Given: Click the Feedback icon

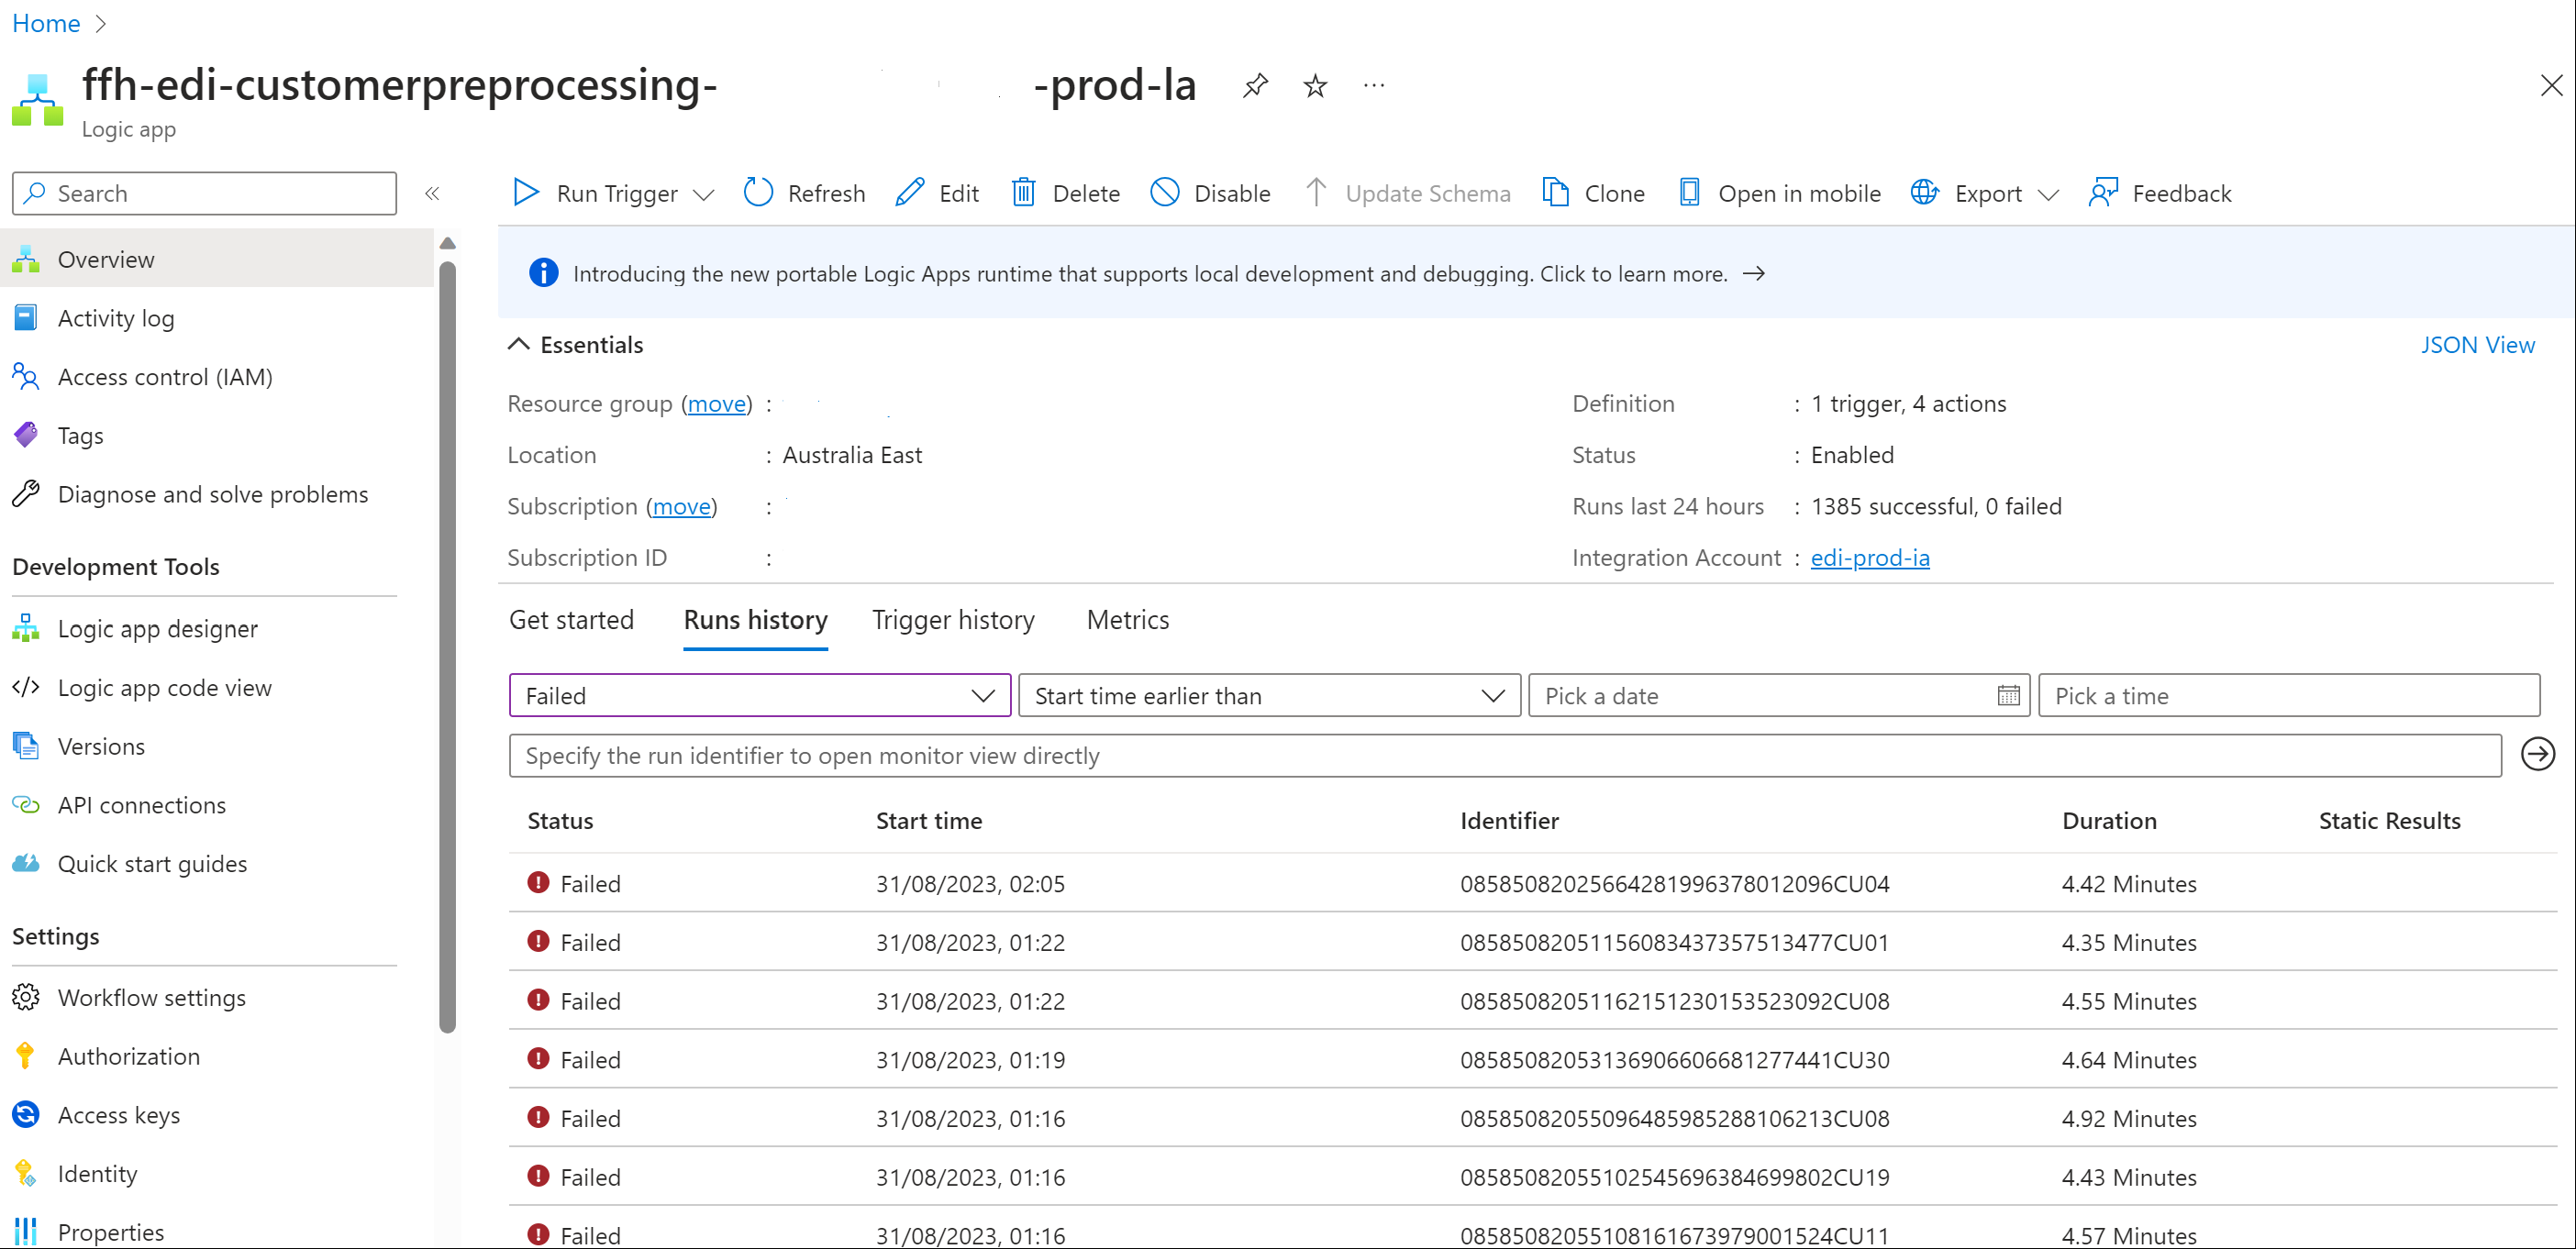Looking at the screenshot, I should (2103, 192).
